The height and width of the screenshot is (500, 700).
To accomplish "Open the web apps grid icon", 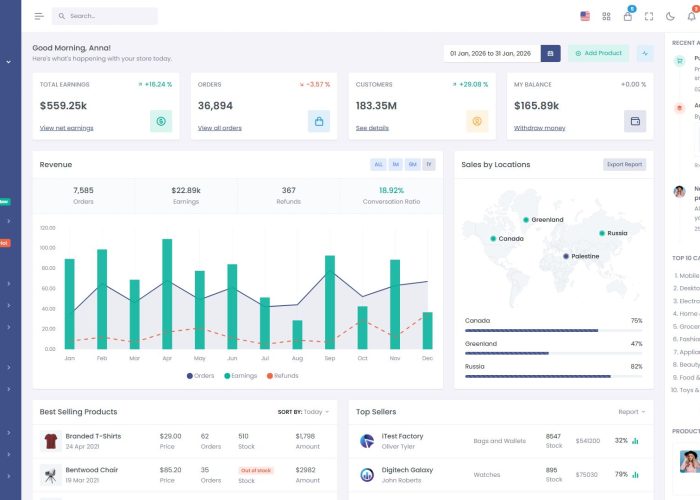I will (606, 17).
